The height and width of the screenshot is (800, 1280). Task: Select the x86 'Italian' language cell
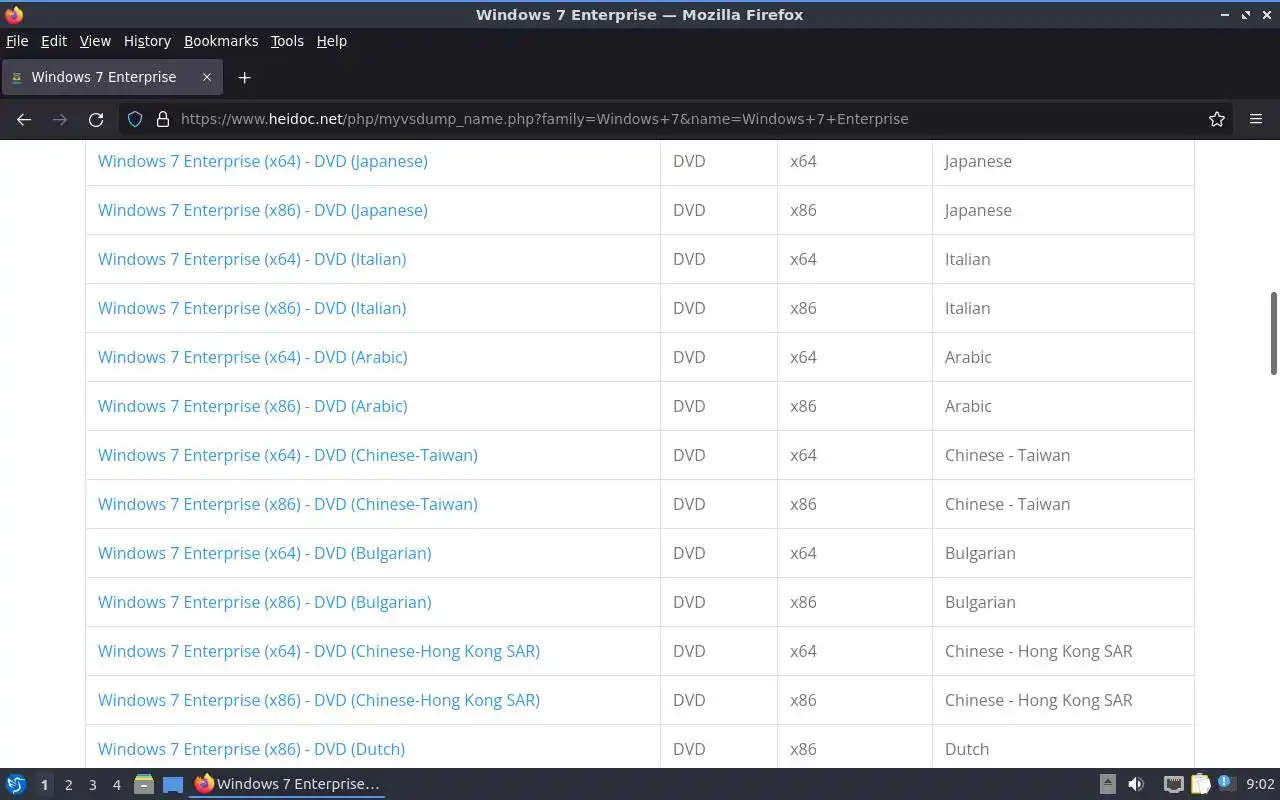tap(1063, 308)
